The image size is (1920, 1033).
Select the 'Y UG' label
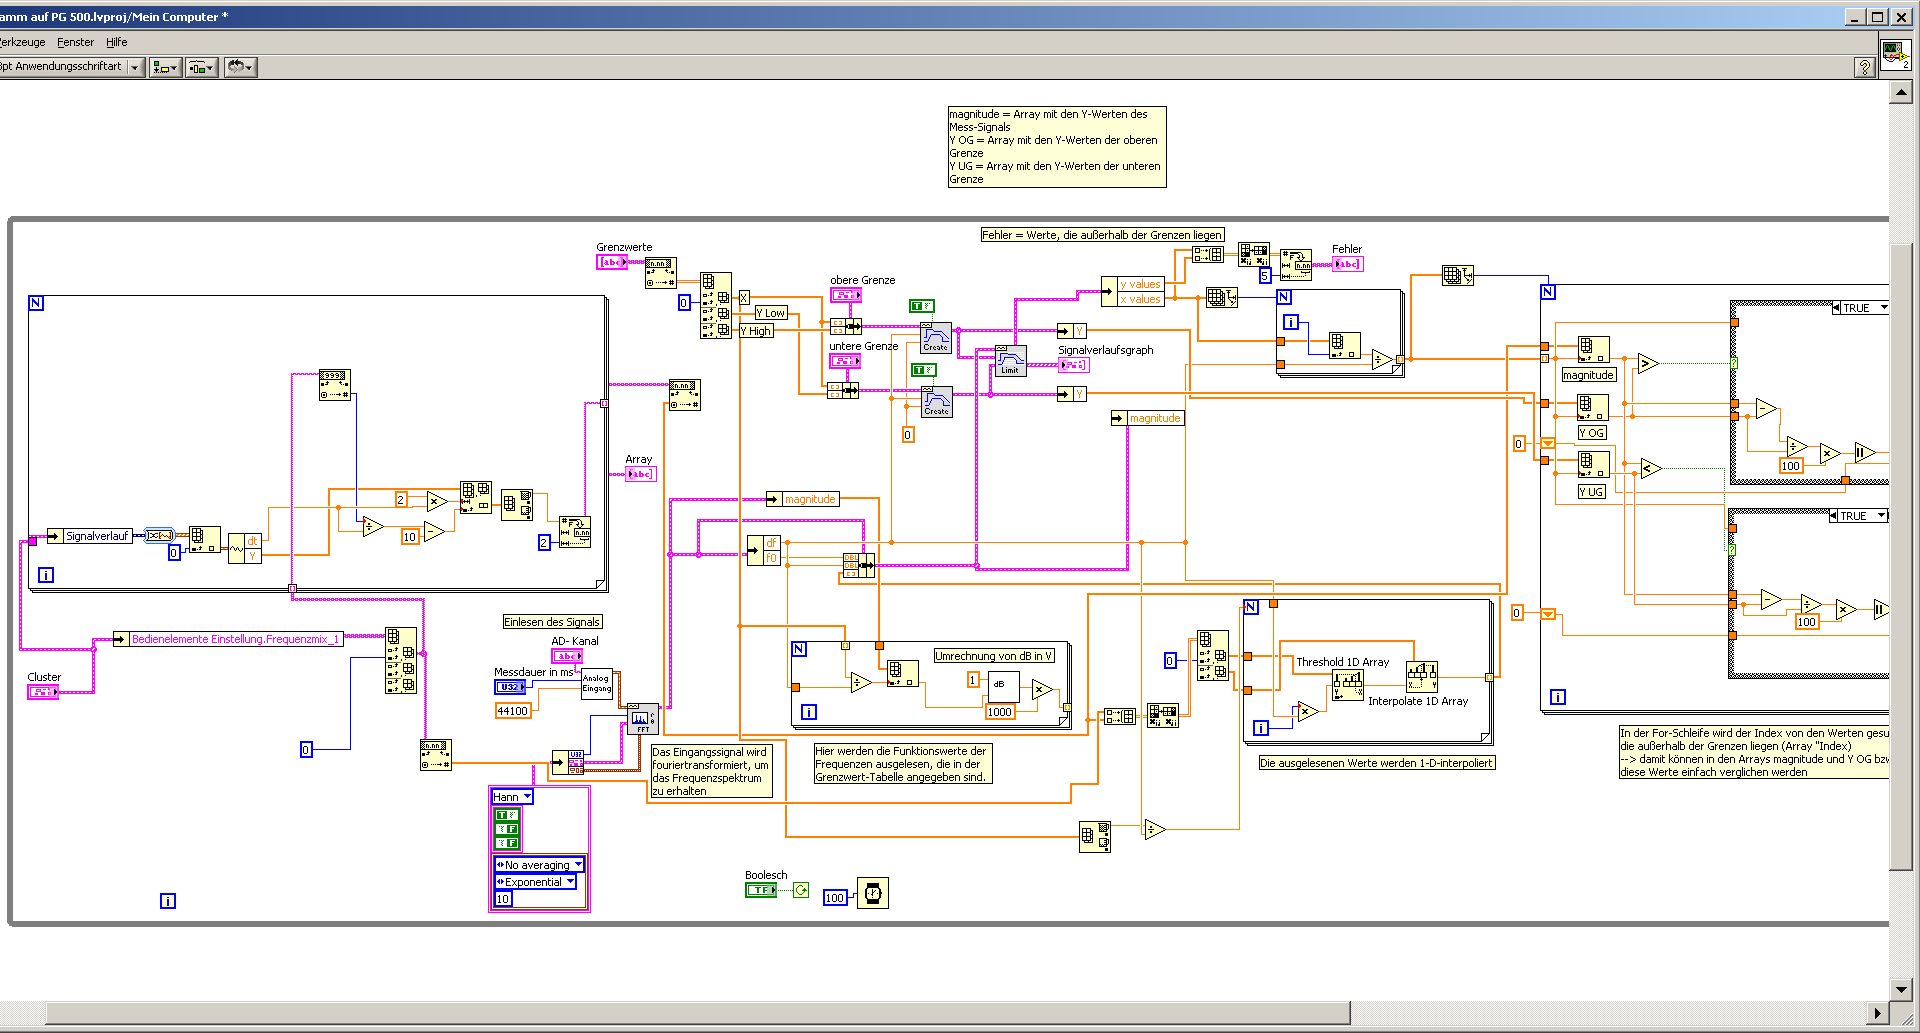point(1591,492)
